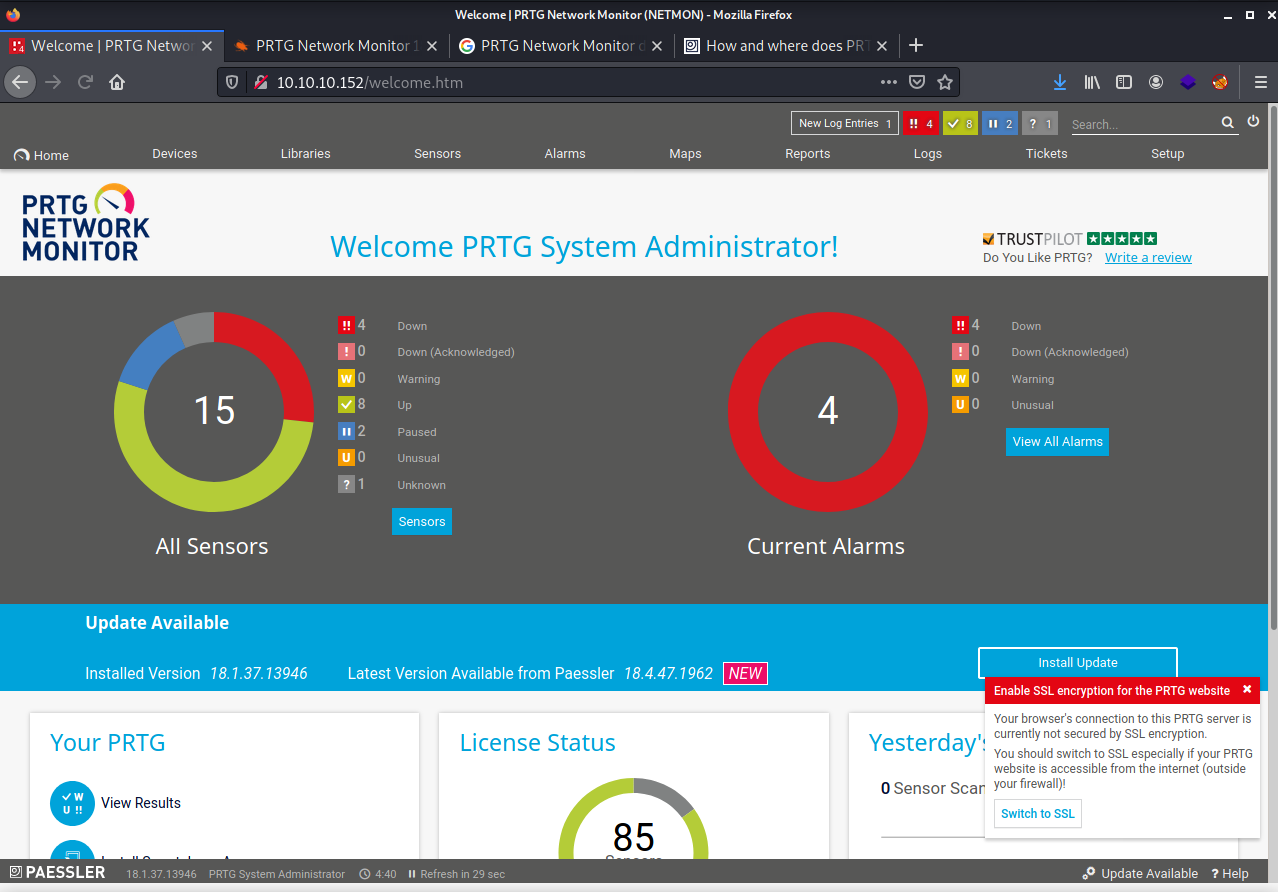Image resolution: width=1278 pixels, height=892 pixels.
Task: Open the Logs menu
Action: click(928, 154)
